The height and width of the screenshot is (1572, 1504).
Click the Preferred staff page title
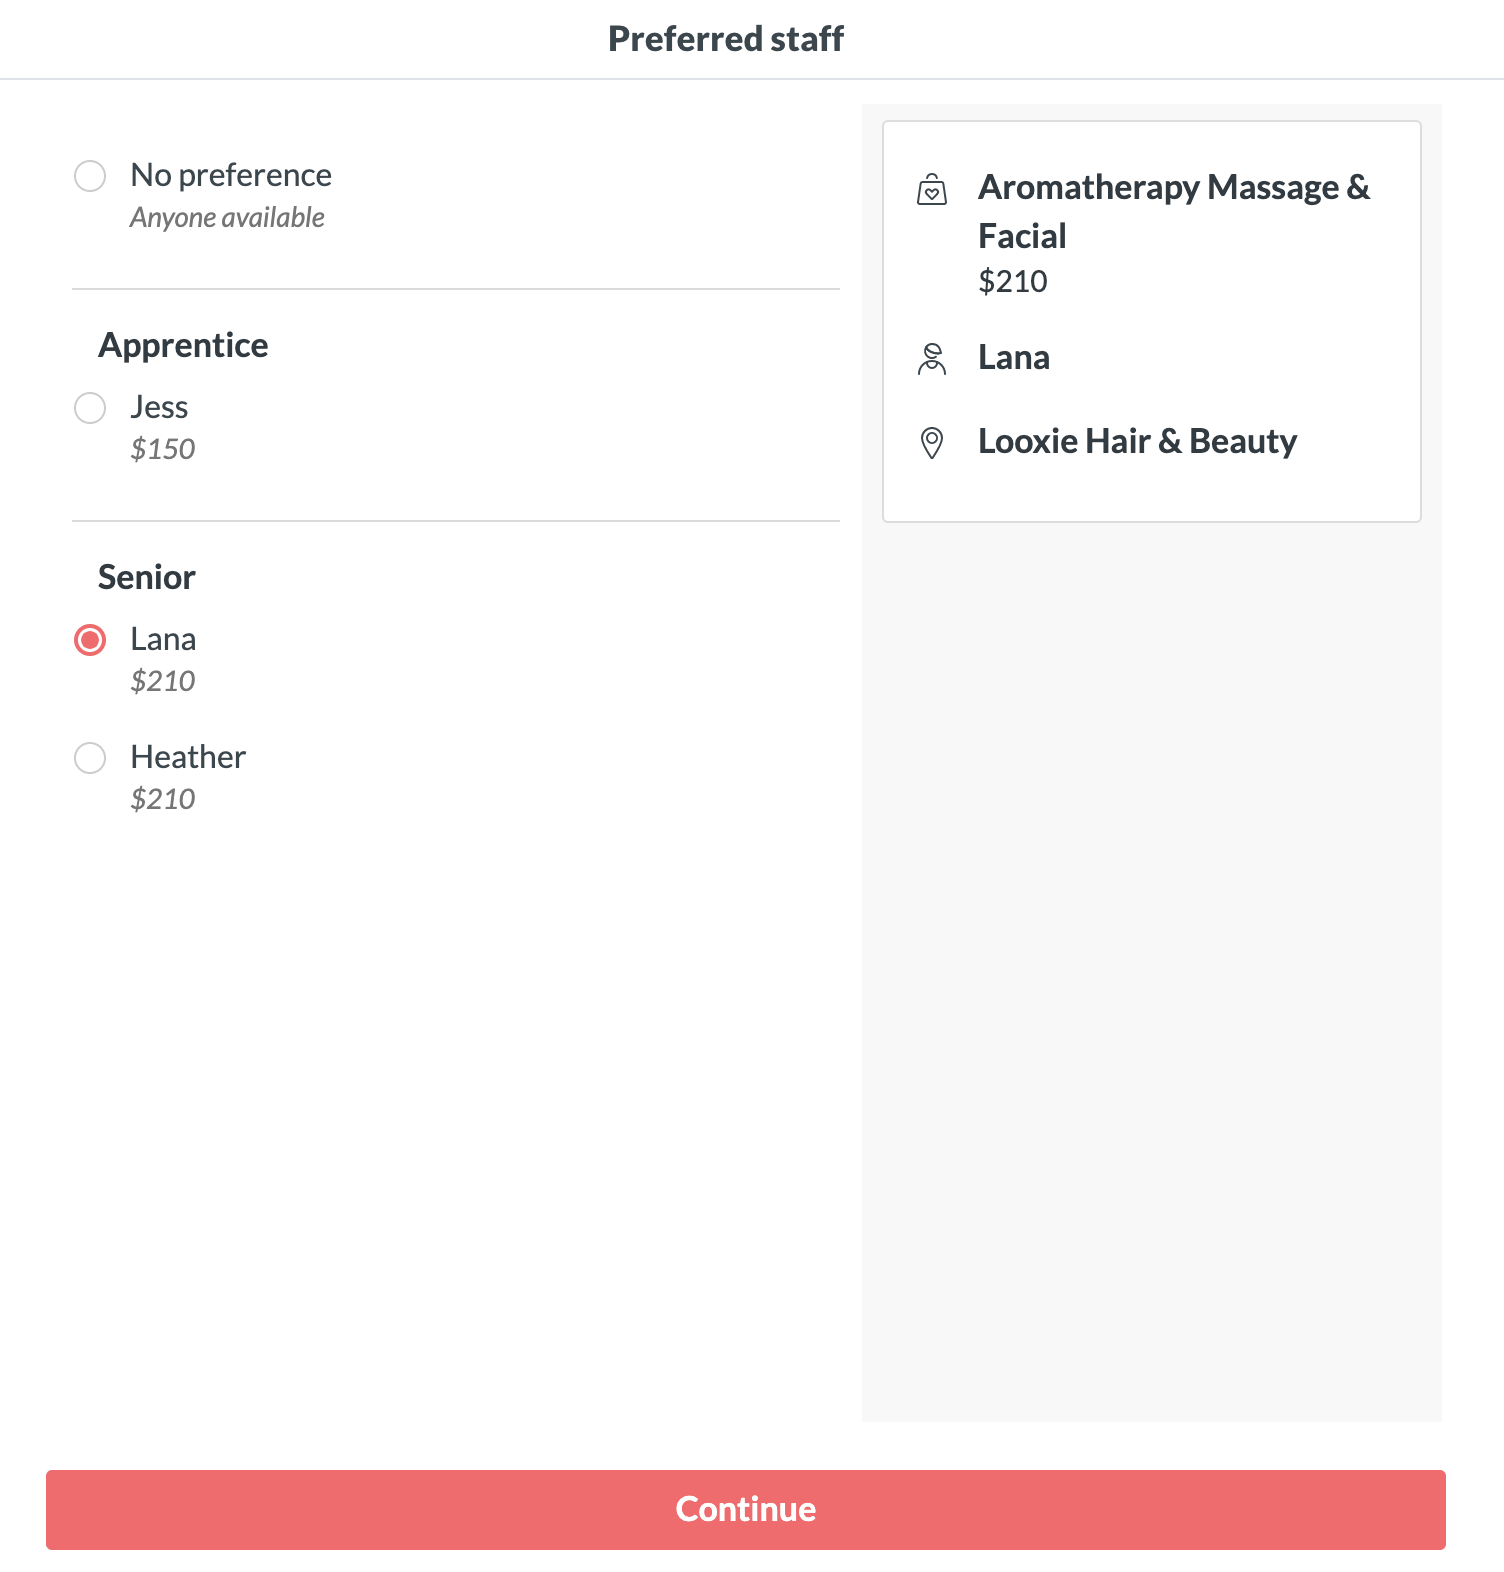click(x=726, y=39)
